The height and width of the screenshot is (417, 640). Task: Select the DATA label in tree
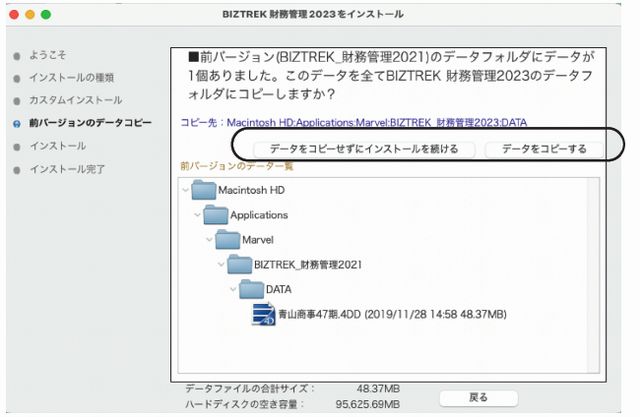279,290
